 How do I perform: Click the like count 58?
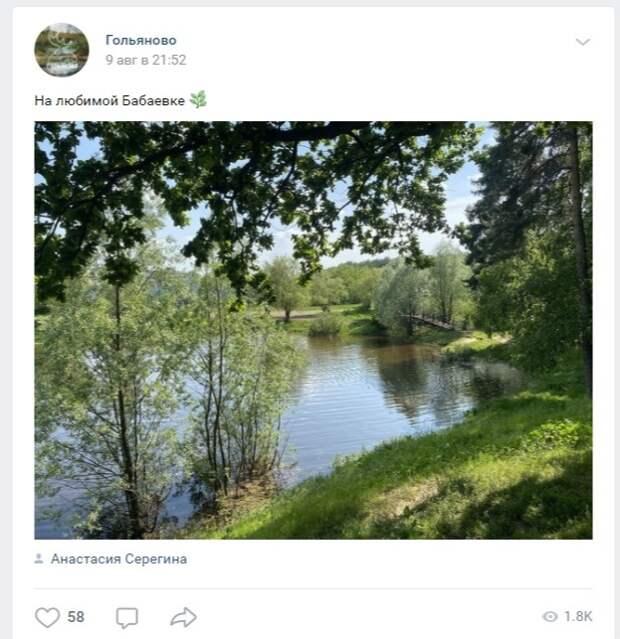pyautogui.click(x=76, y=617)
